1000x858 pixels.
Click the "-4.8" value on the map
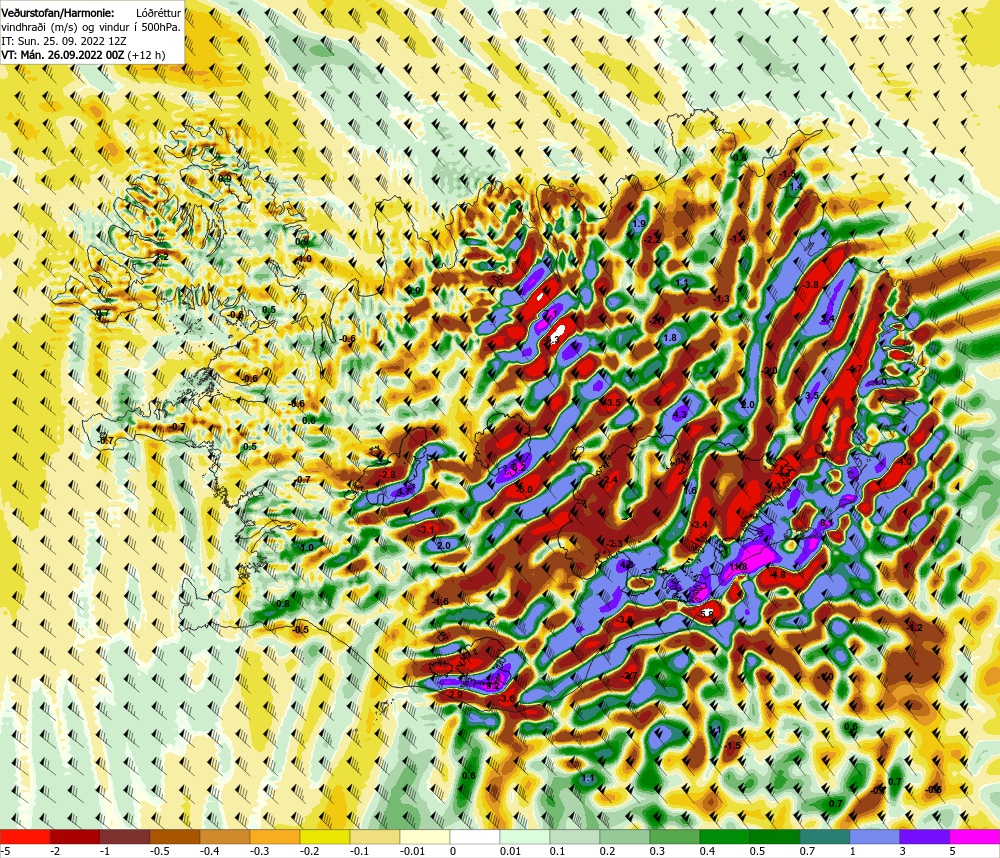pyautogui.click(x=778, y=575)
